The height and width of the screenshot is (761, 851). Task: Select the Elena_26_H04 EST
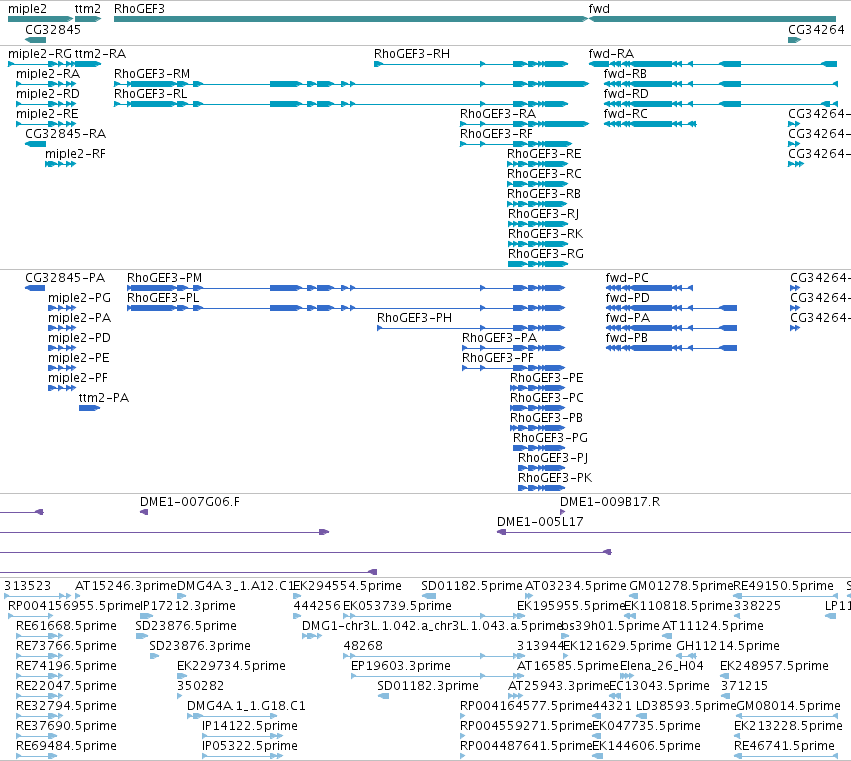[x=627, y=676]
